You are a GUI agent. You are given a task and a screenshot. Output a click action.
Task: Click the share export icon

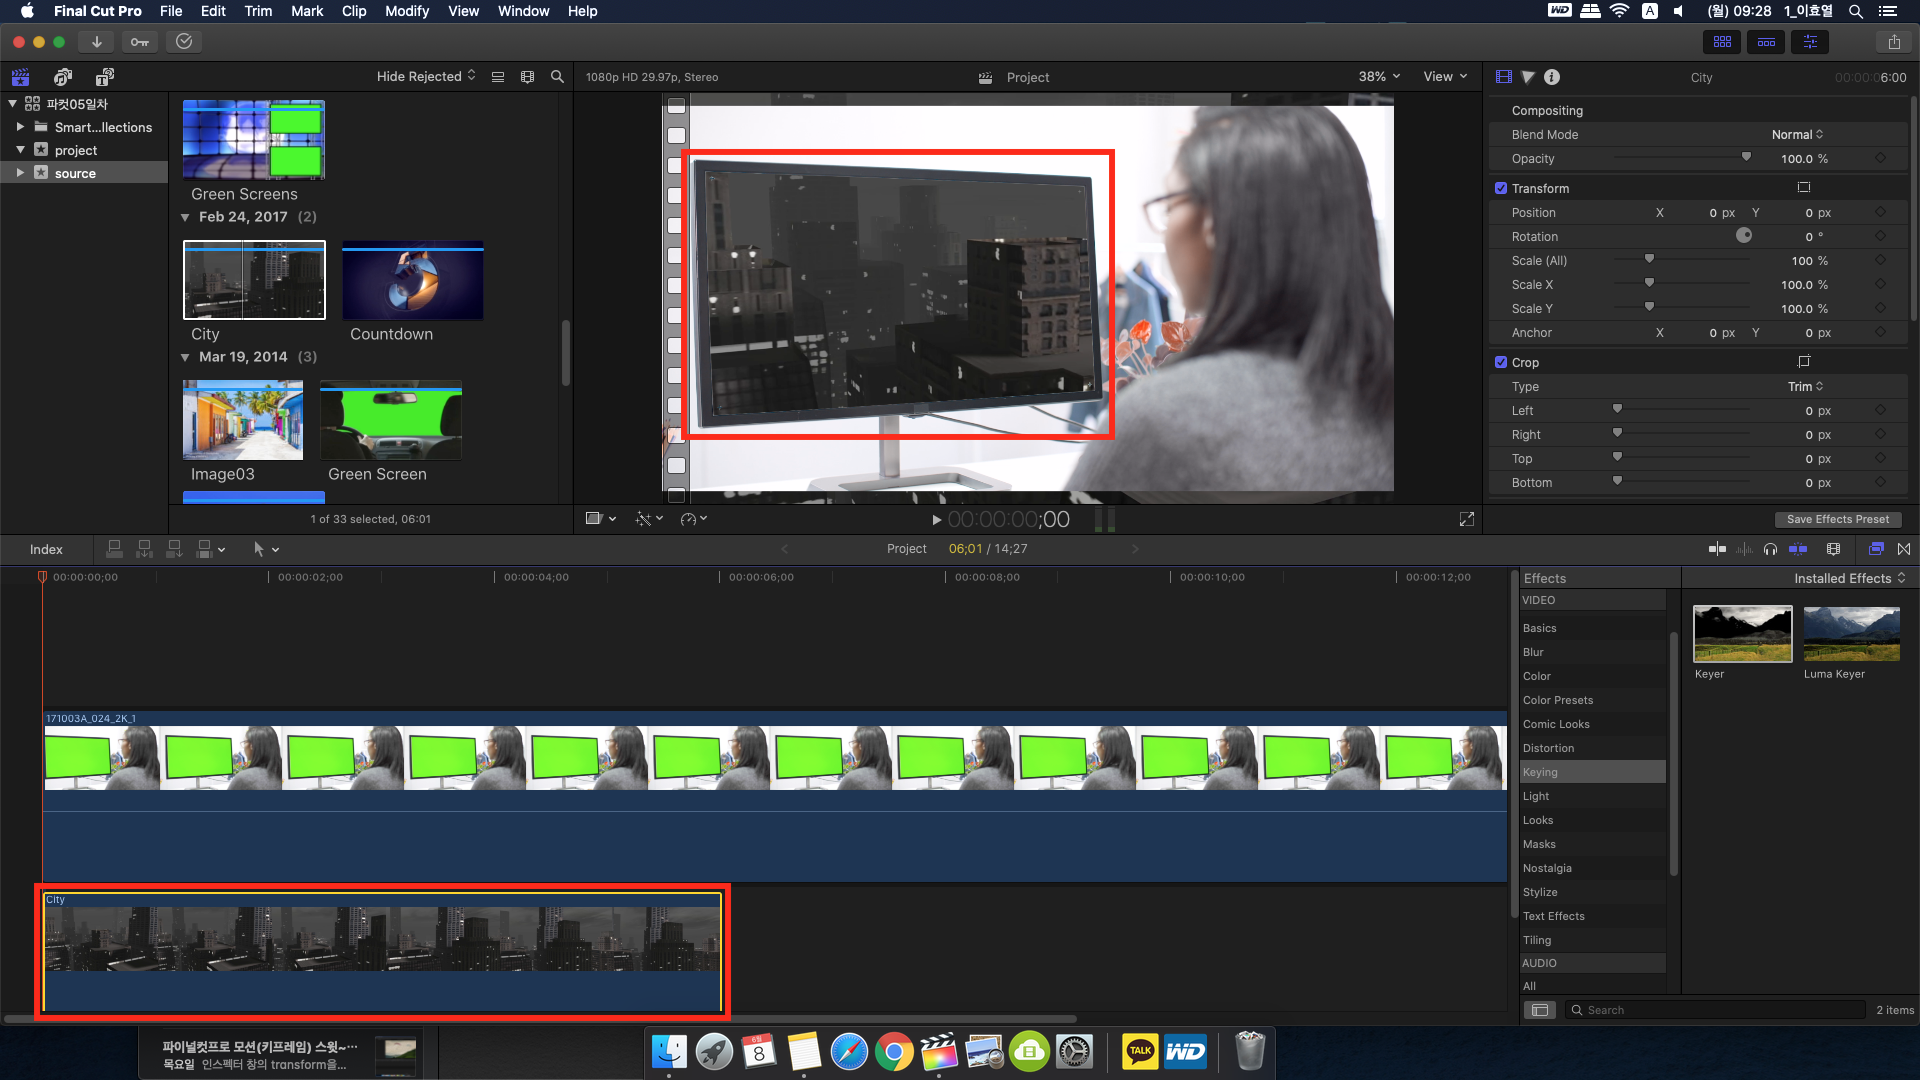(x=1894, y=42)
